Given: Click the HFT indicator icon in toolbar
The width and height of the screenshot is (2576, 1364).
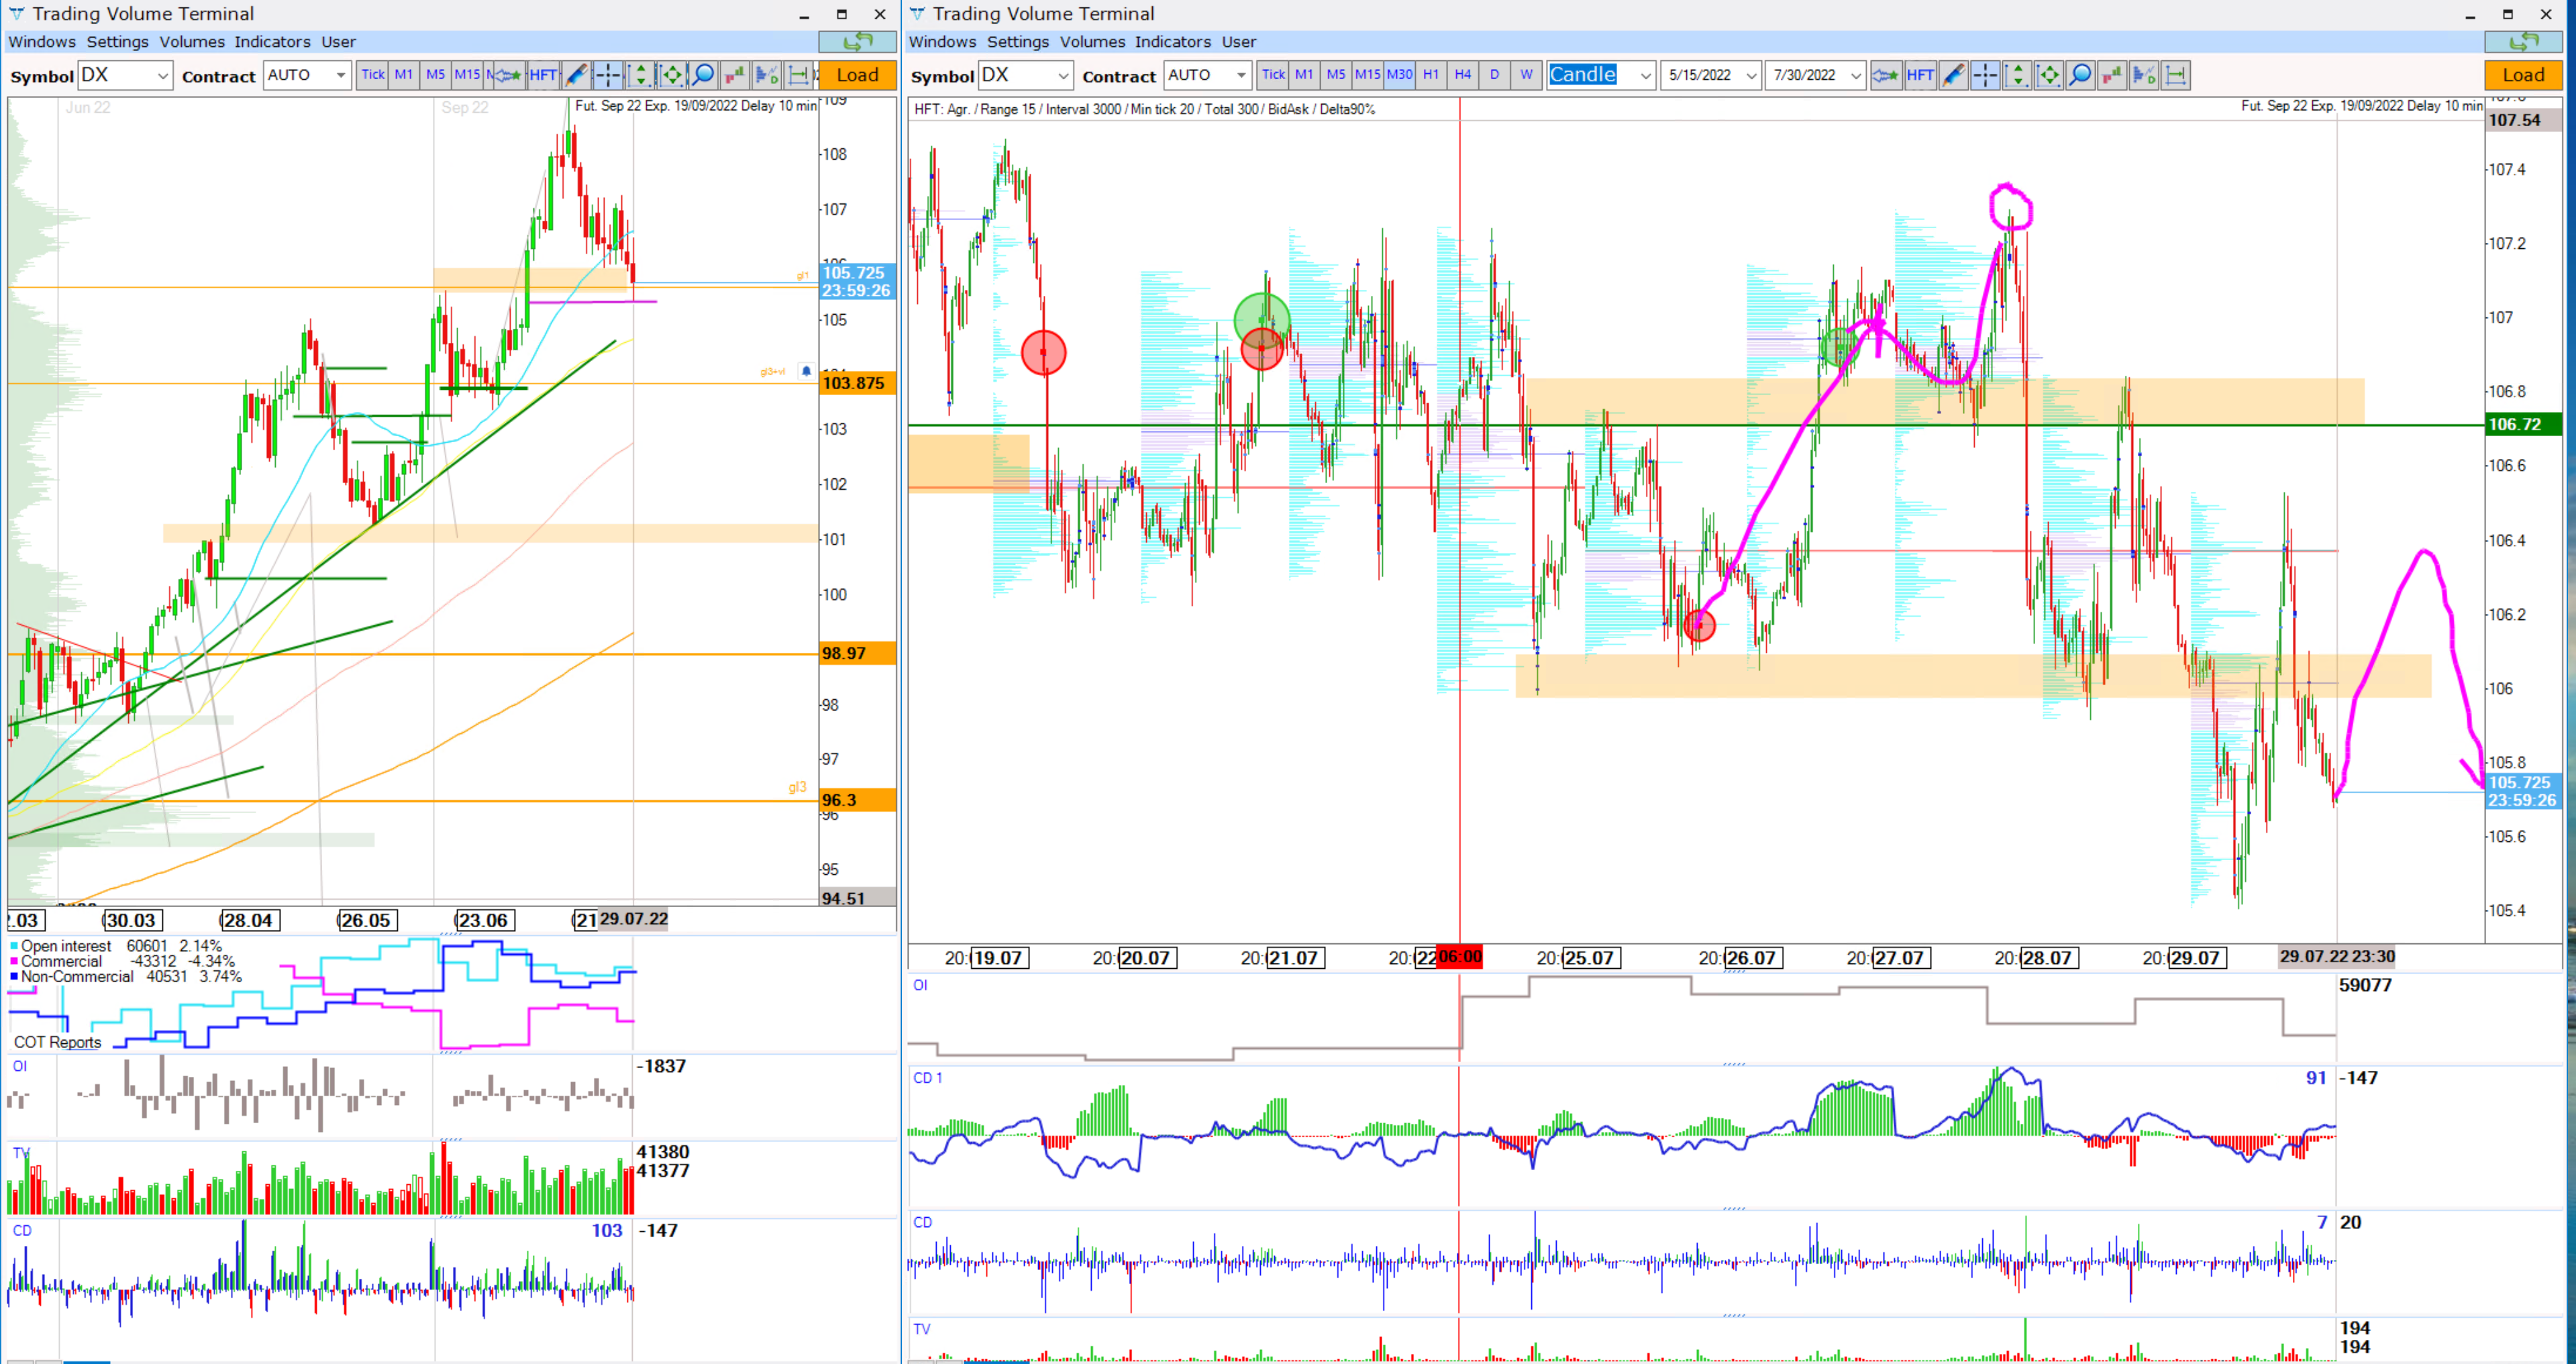Looking at the screenshot, I should coord(544,75).
